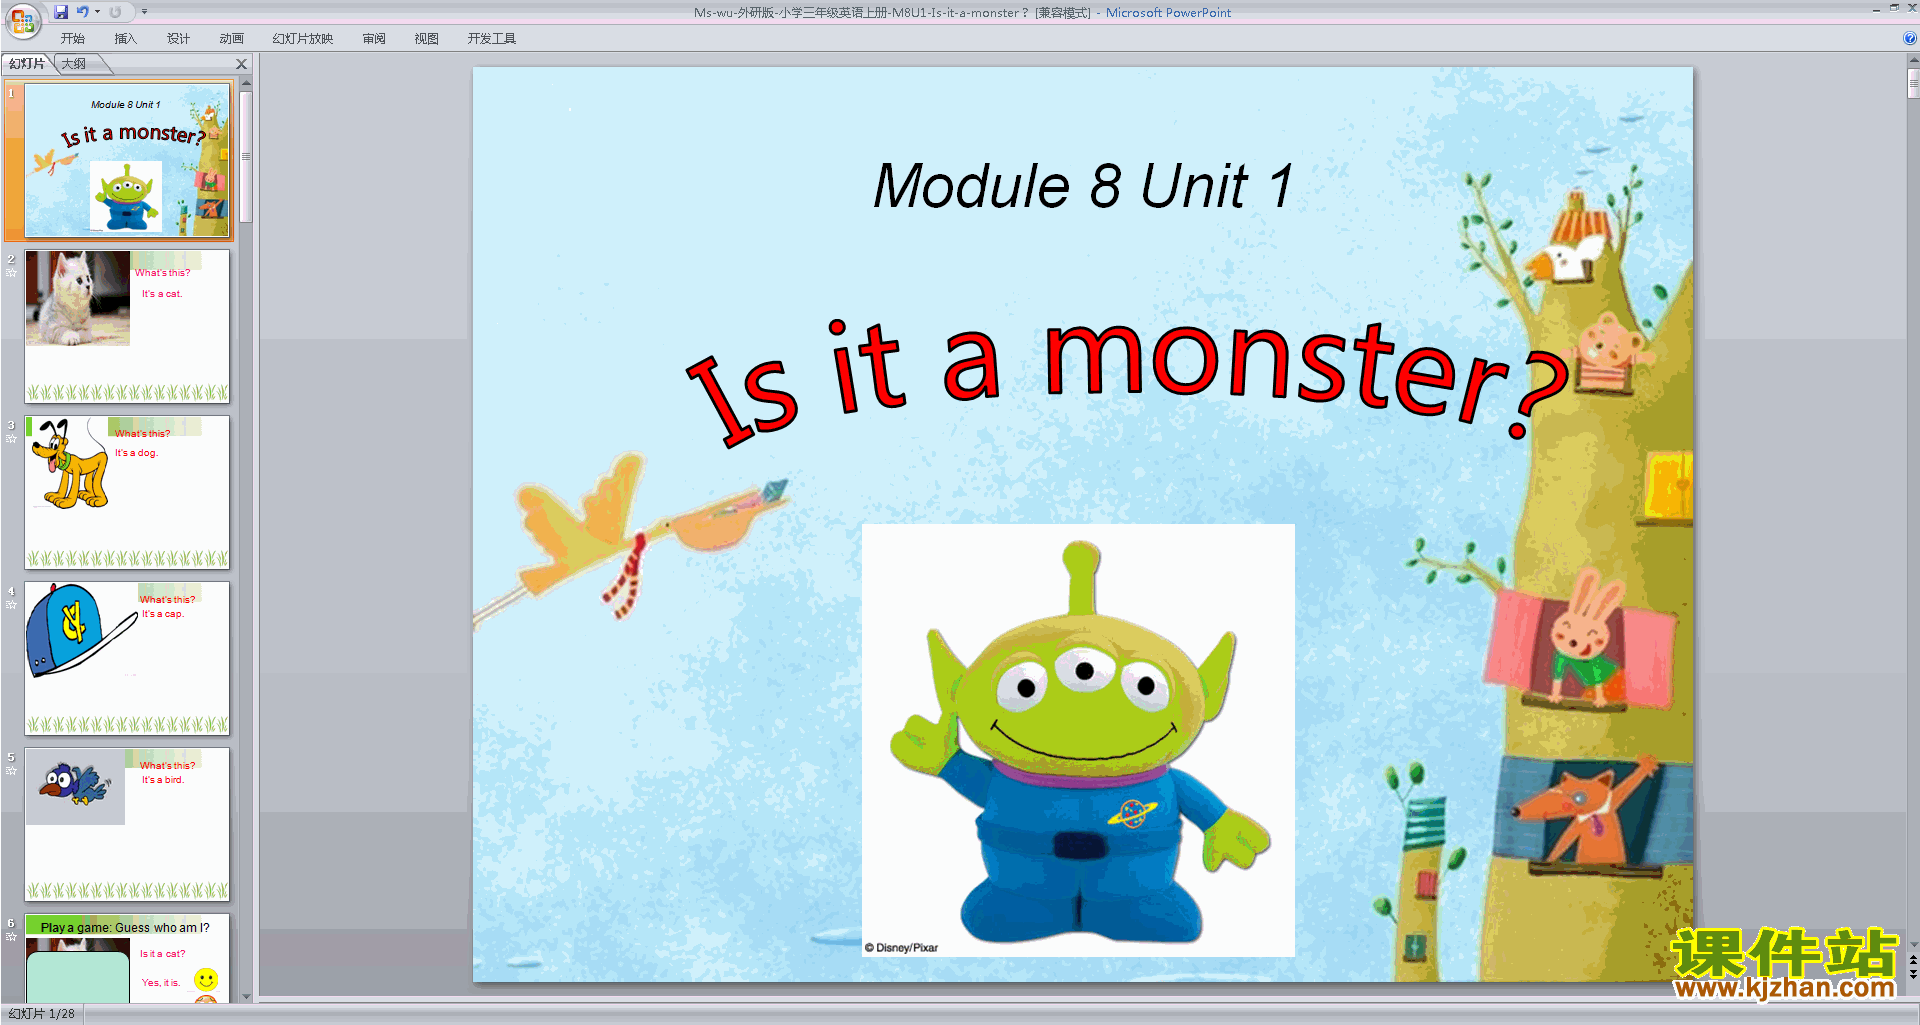Open the undo history dropdown arrow
Viewport: 1920px width, 1025px height.
(97, 12)
